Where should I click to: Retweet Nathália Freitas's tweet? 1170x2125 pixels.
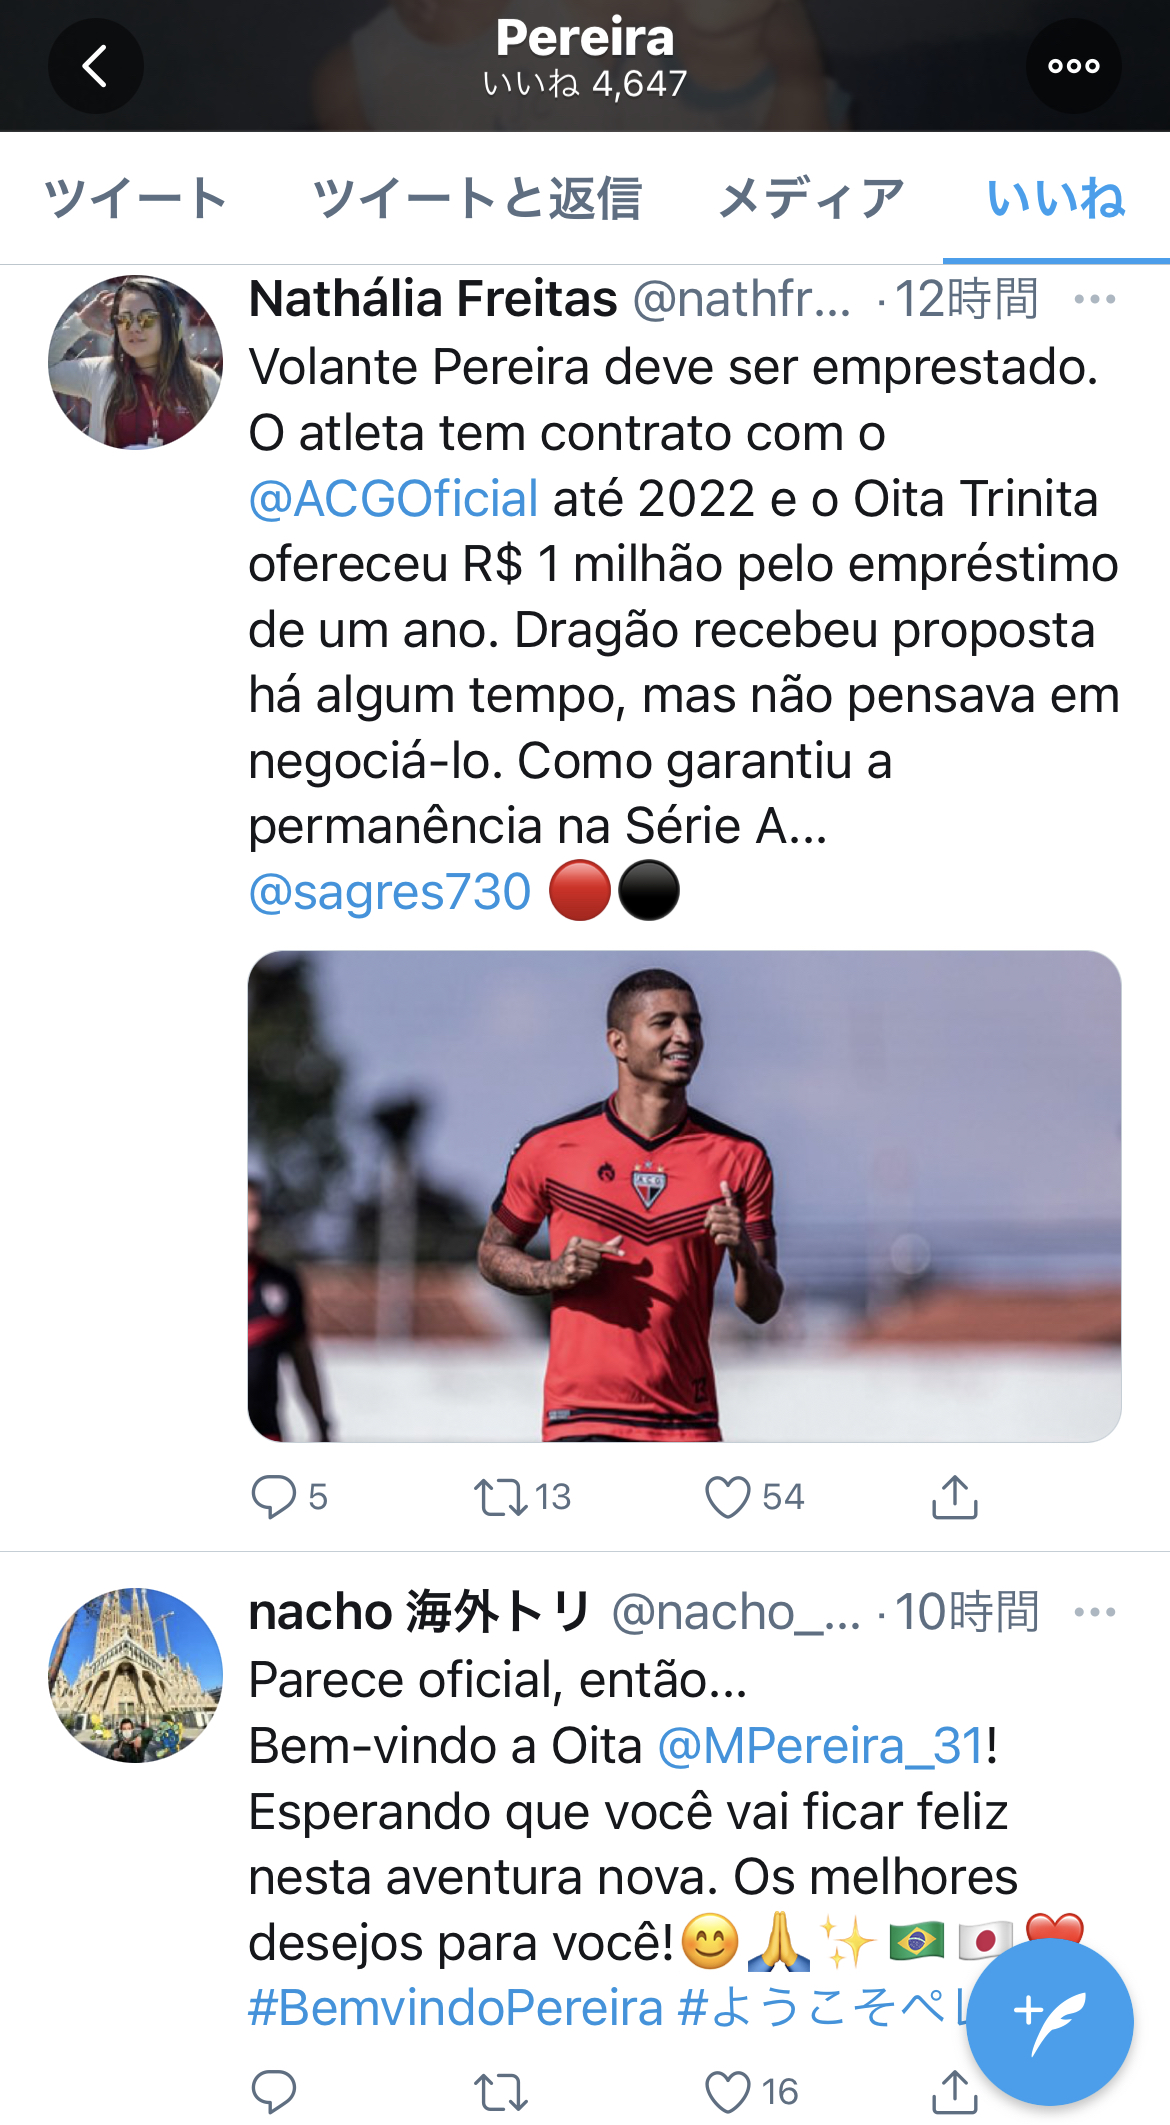500,1497
